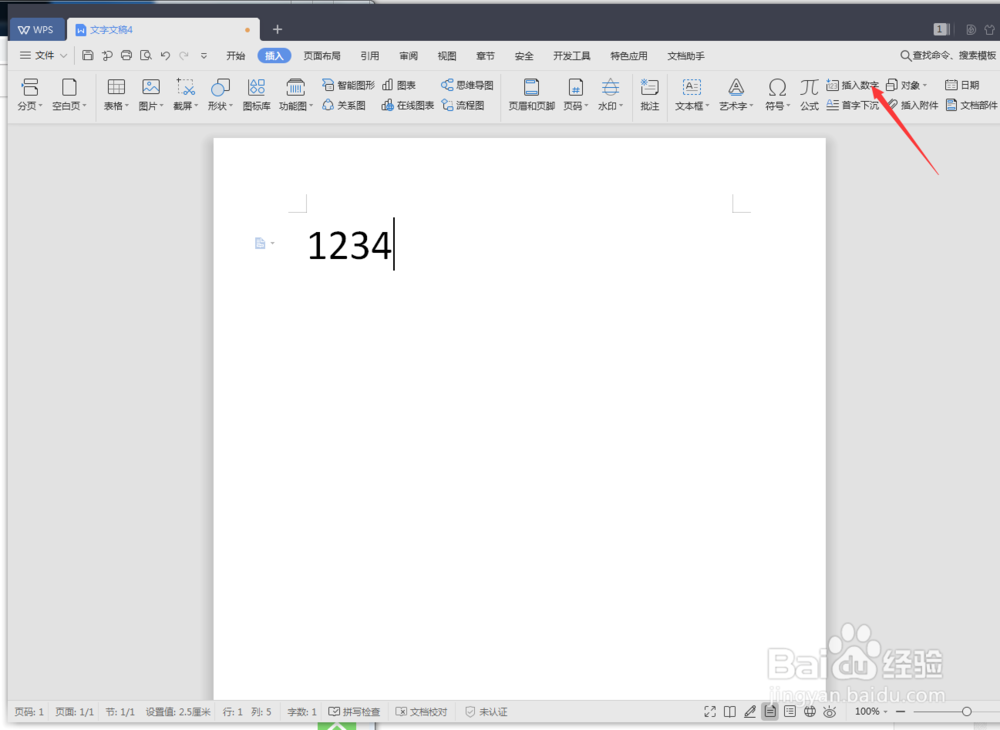This screenshot has width=1000, height=730.
Task: Open the 文件 file menu
Action: [x=43, y=55]
